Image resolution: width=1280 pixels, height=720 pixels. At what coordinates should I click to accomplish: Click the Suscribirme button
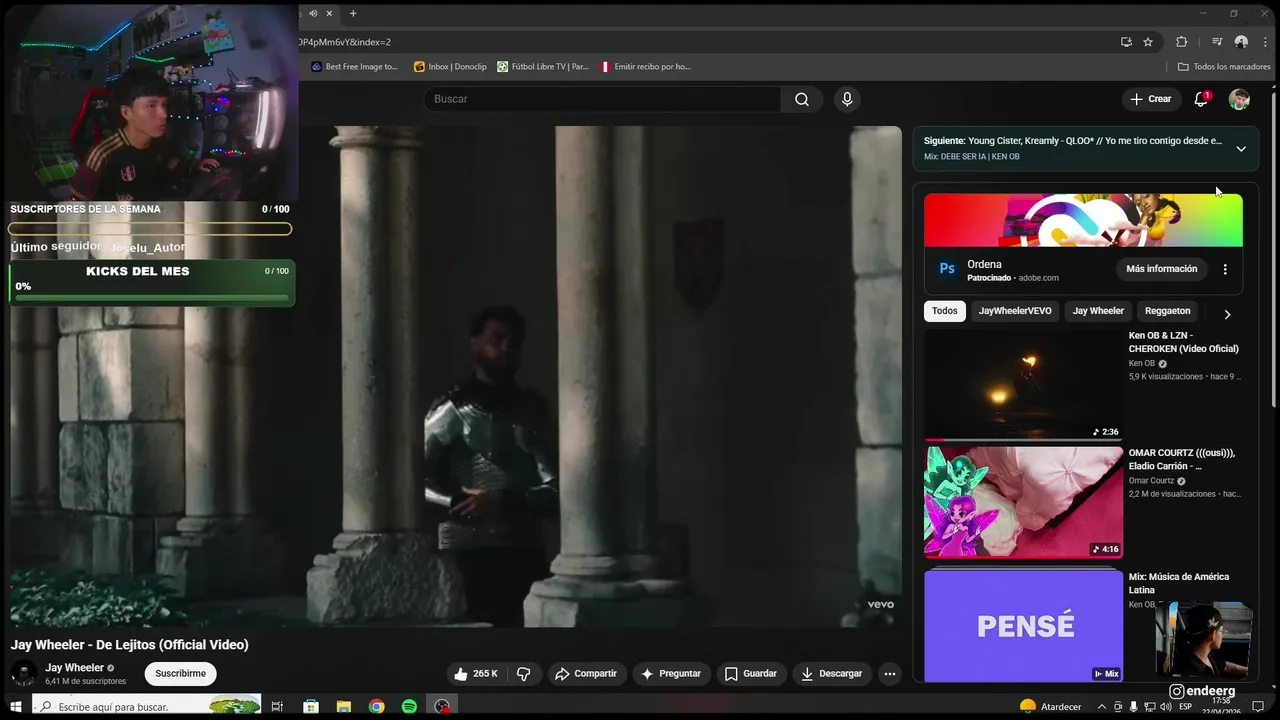181,674
